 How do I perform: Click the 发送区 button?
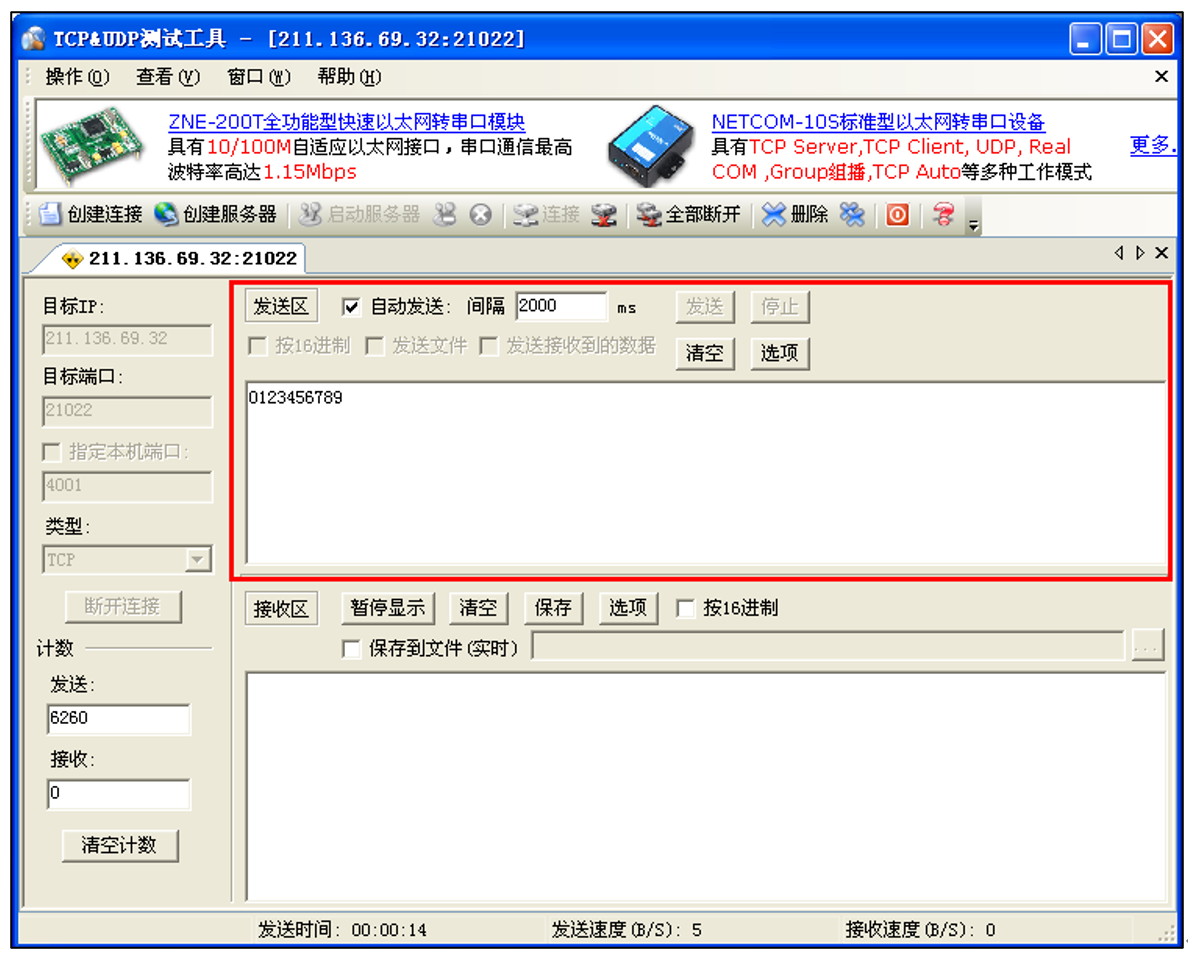pyautogui.click(x=281, y=306)
